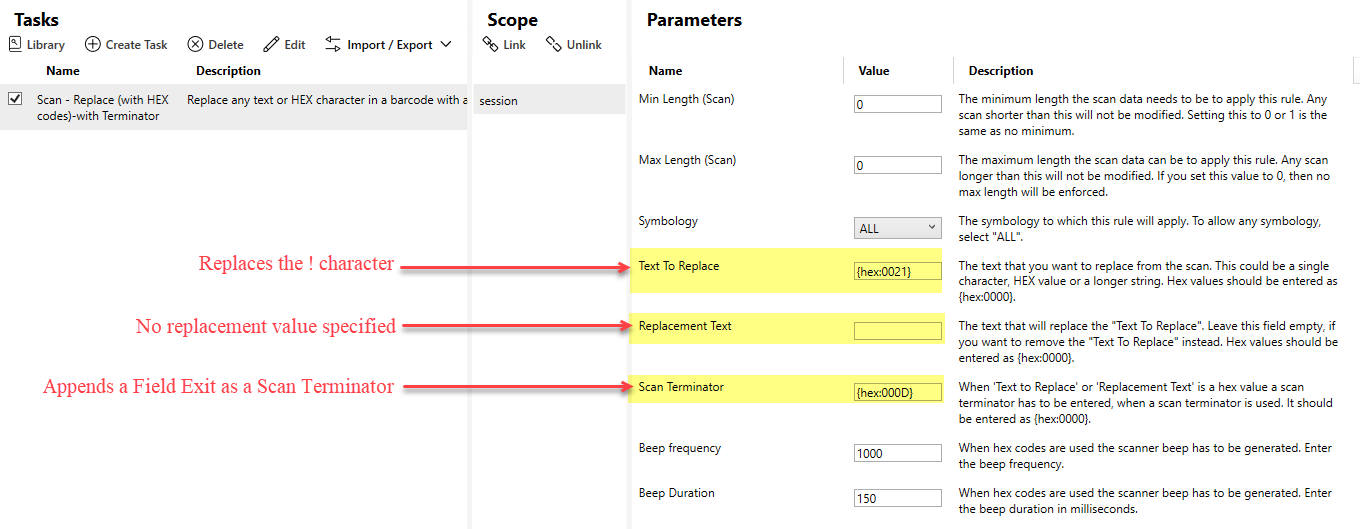Click the Max Length (Scan) value field
1360x529 pixels.
click(x=897, y=165)
